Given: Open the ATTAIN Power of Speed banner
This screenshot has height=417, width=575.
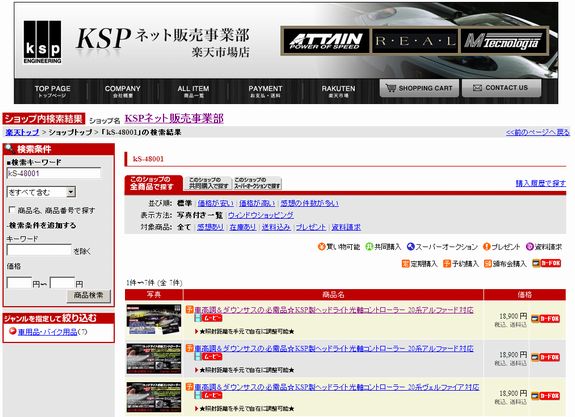Looking at the screenshot, I should (x=325, y=41).
